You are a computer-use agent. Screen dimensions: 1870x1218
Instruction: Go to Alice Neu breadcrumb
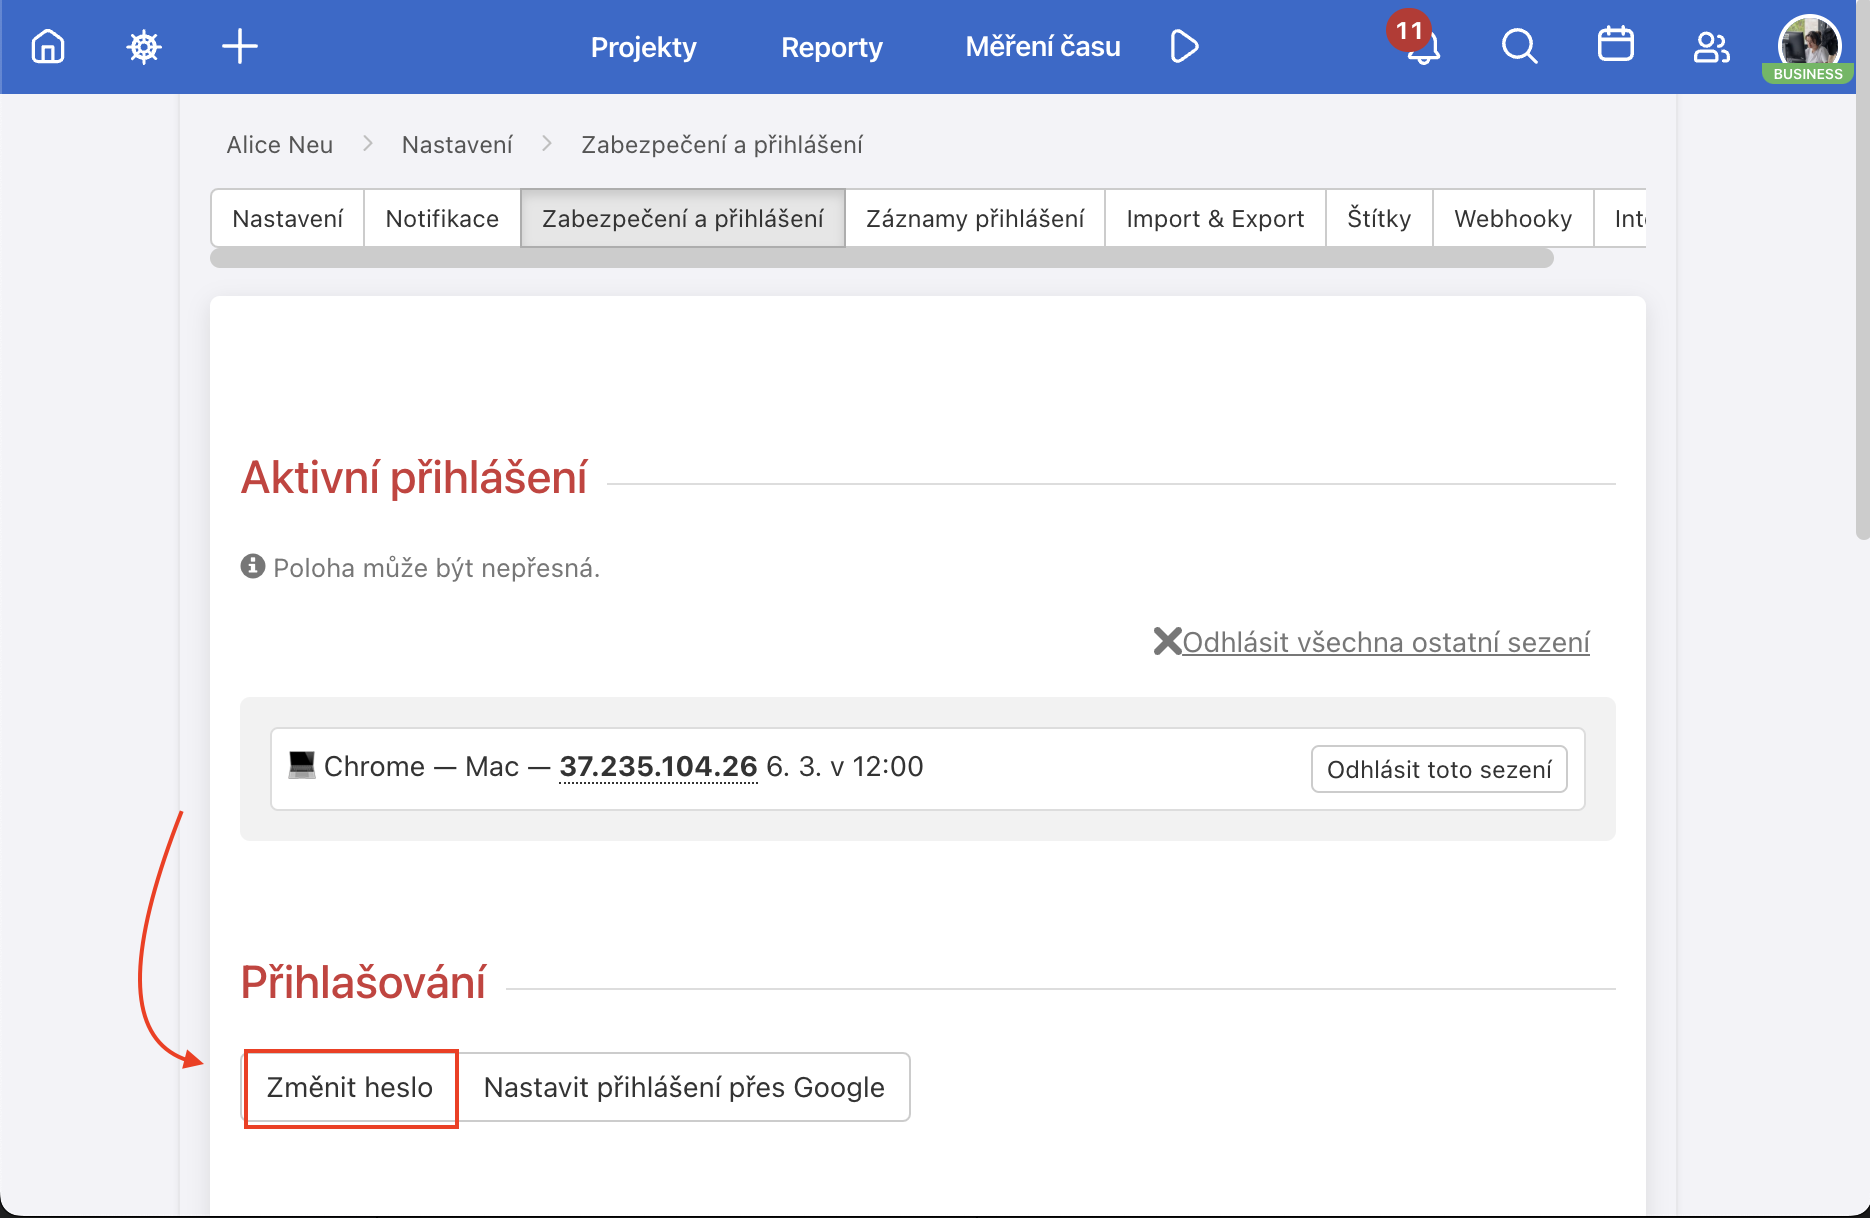click(280, 145)
